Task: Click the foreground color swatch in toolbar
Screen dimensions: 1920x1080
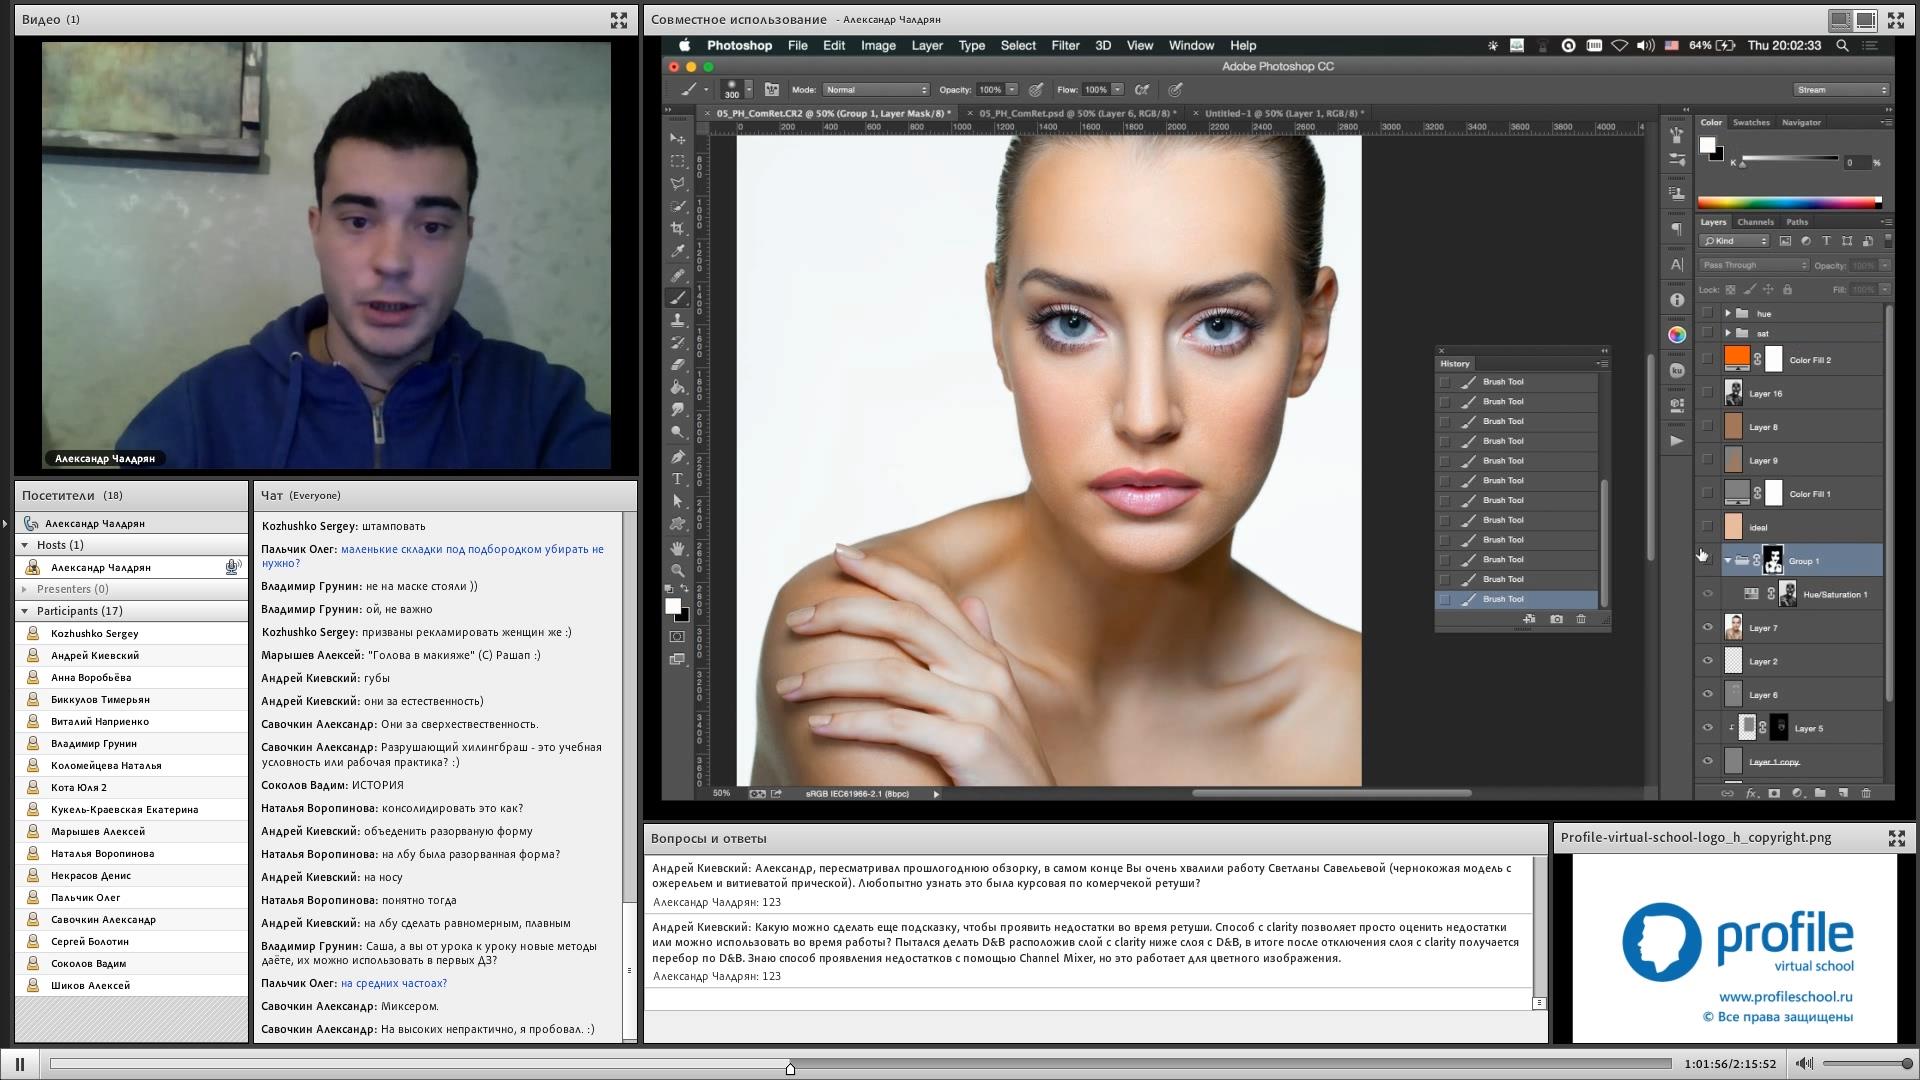Action: (x=673, y=606)
